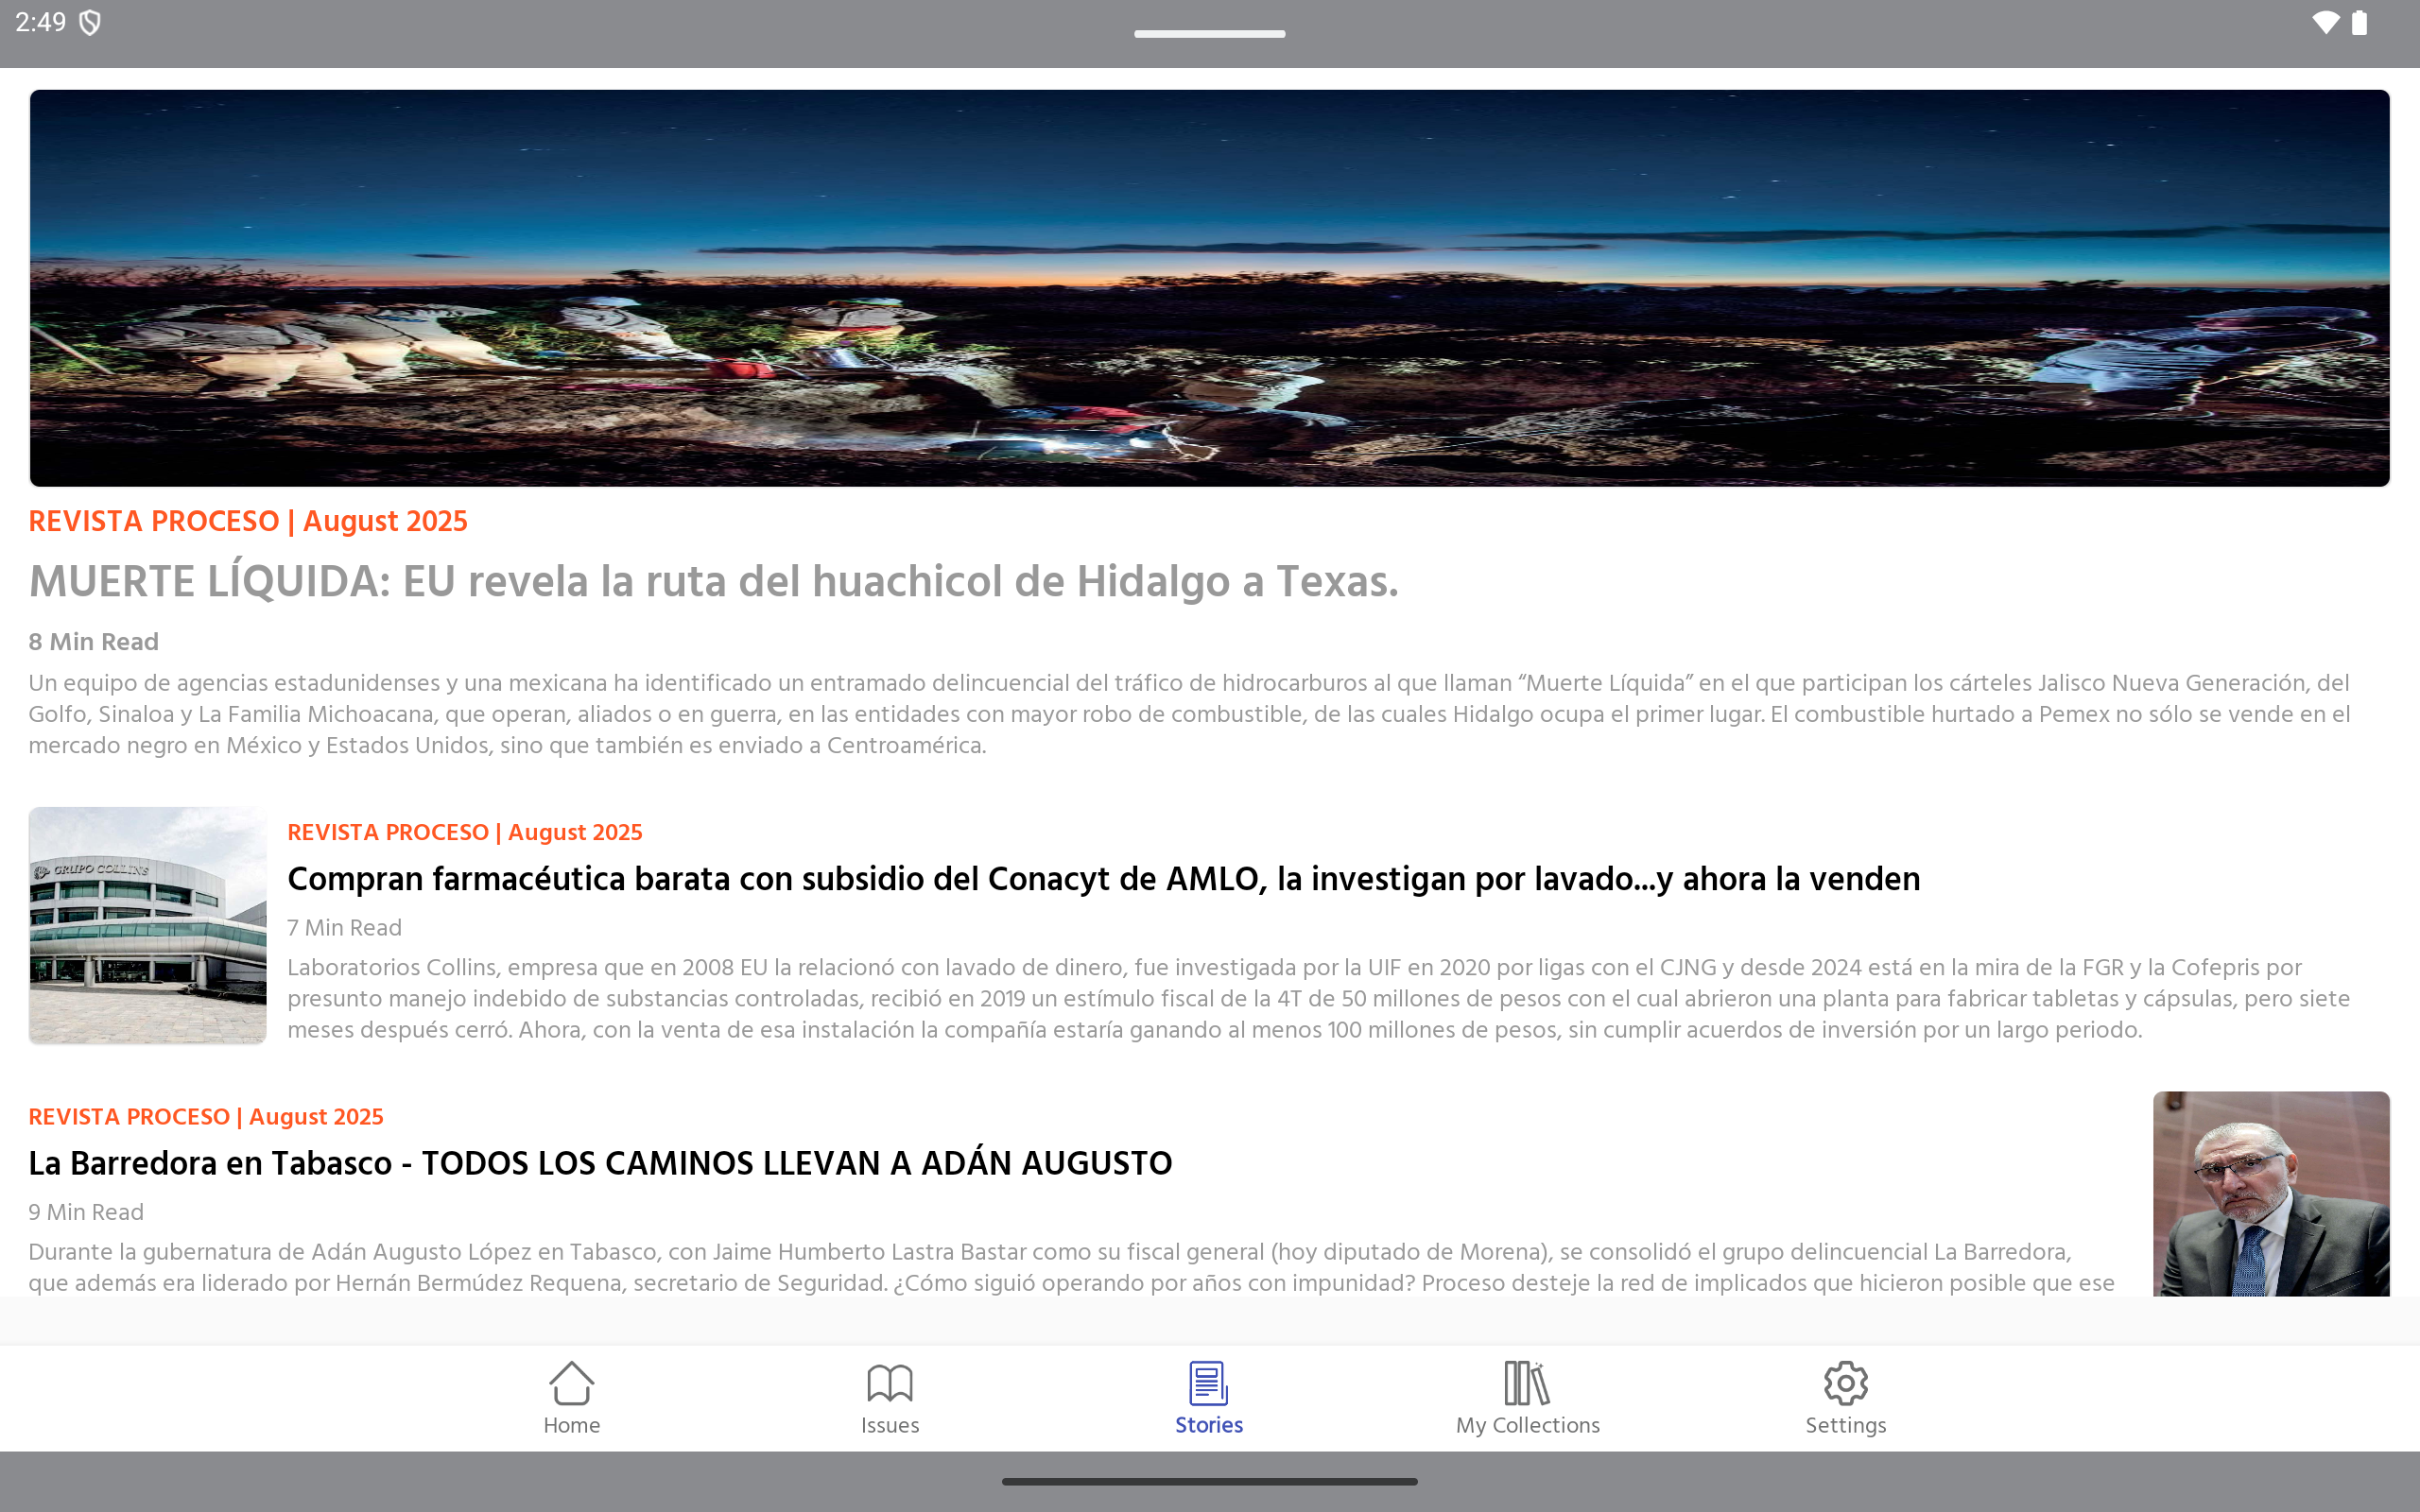The image size is (2420, 1512).
Task: Open La Barredora en Tabasco story
Action: click(x=600, y=1163)
